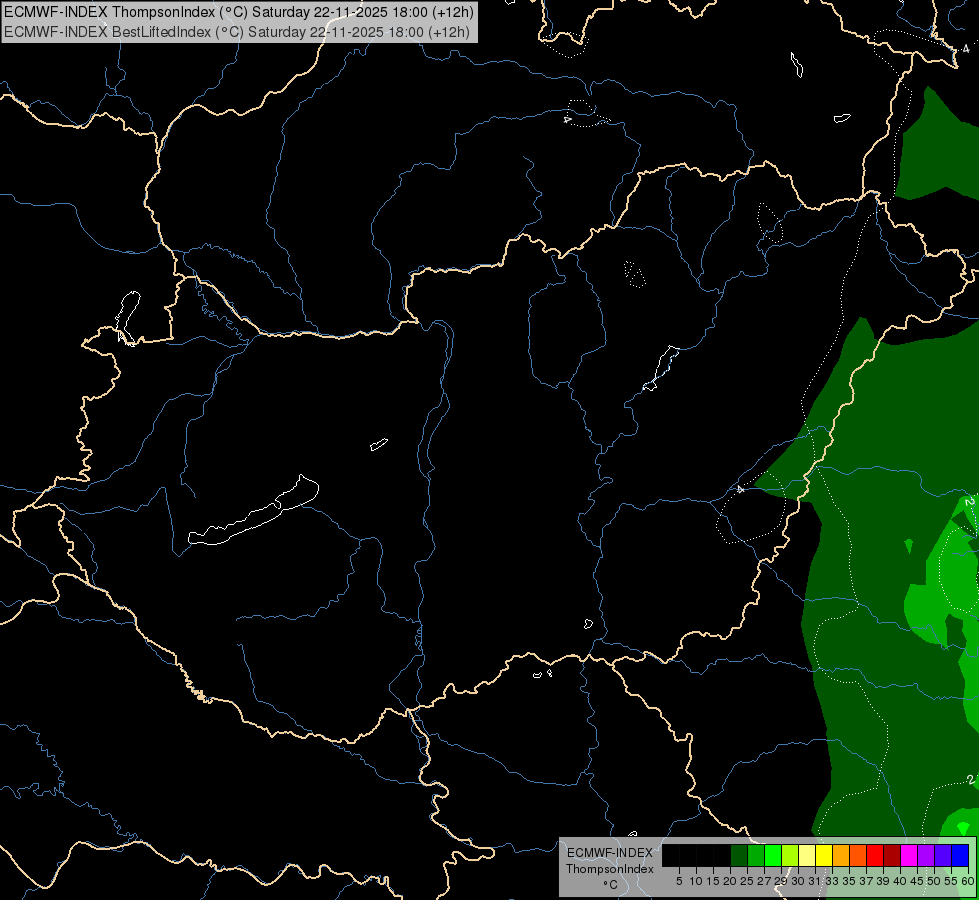The height and width of the screenshot is (900, 979).
Task: Select the pure yellow 31-33 legend swatch
Action: 824,855
